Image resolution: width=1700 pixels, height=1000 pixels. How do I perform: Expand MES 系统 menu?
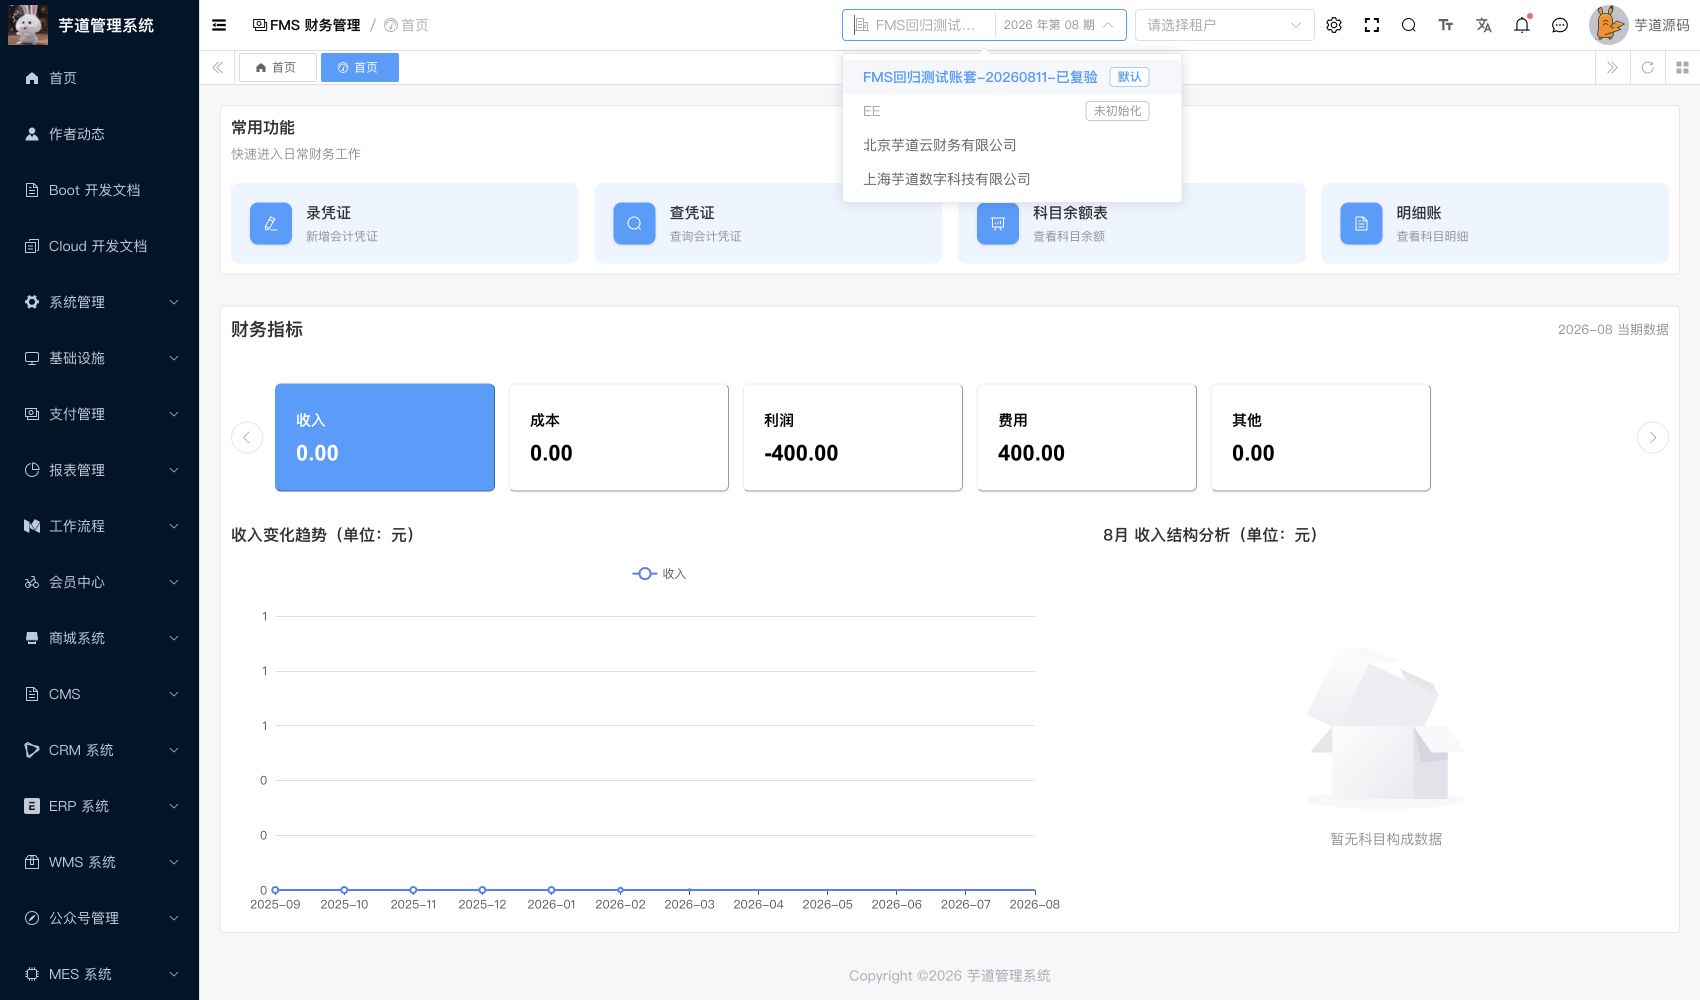(99, 974)
